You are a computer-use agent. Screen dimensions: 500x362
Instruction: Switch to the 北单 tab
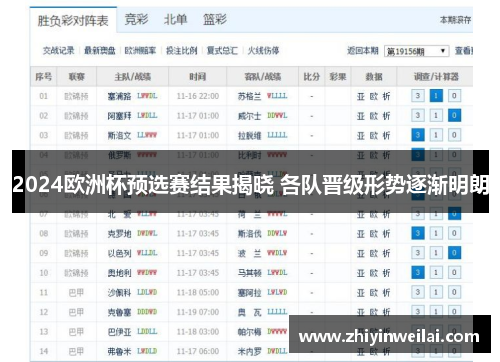(x=175, y=19)
